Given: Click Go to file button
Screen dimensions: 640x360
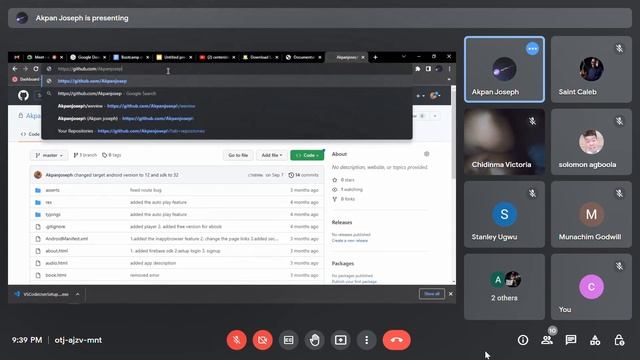Looking at the screenshot, I should (x=238, y=155).
